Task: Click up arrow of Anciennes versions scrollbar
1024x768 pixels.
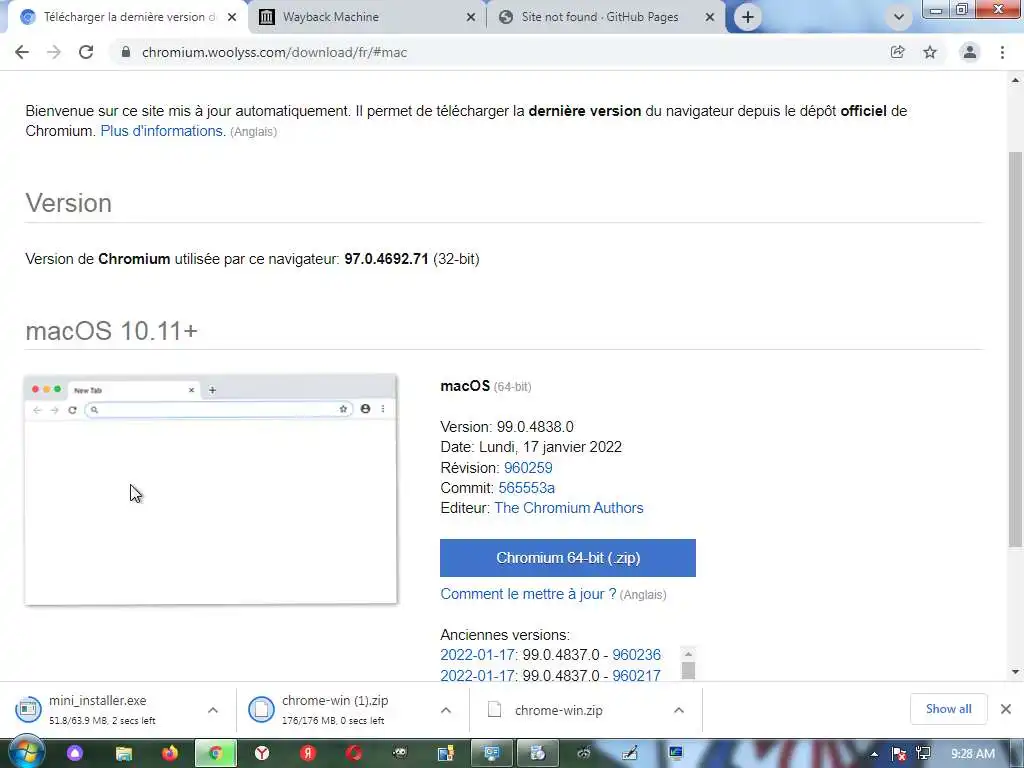Action: coord(688,654)
